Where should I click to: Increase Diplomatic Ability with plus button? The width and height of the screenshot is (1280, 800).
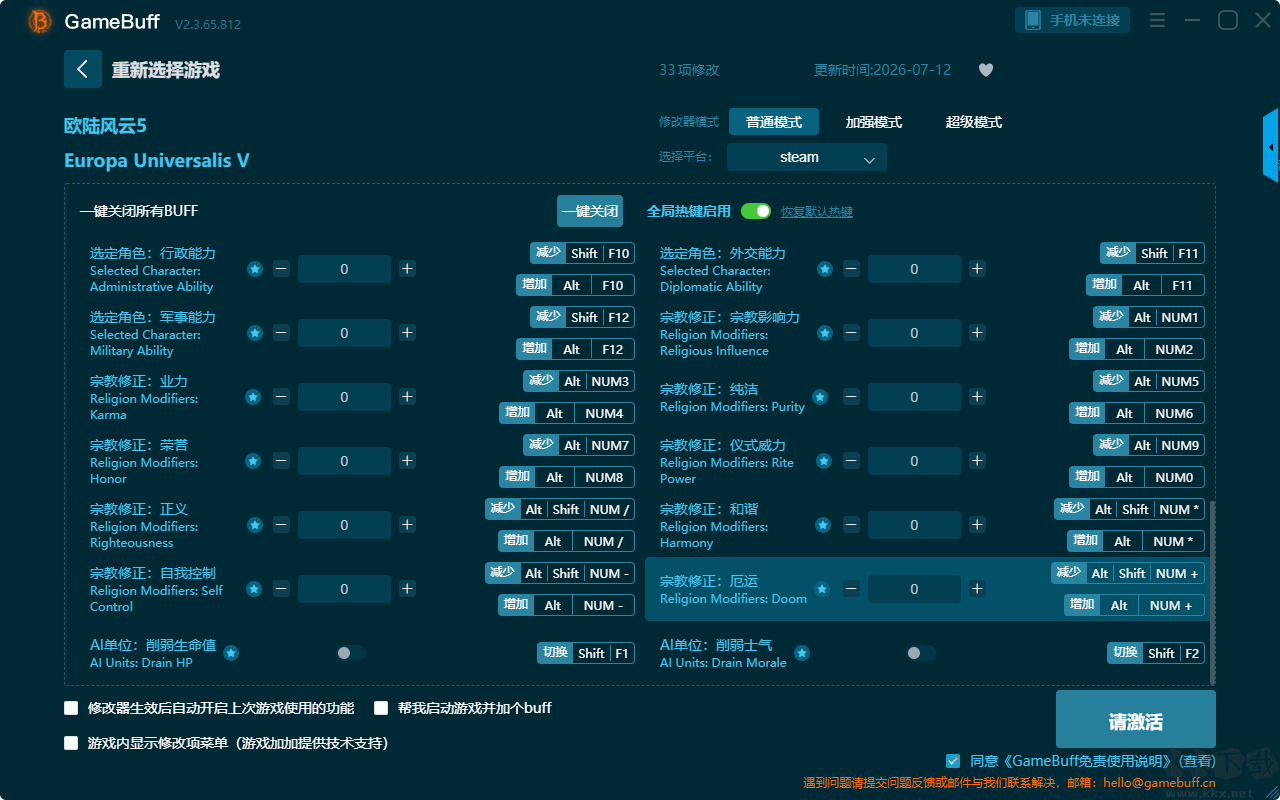pos(977,269)
